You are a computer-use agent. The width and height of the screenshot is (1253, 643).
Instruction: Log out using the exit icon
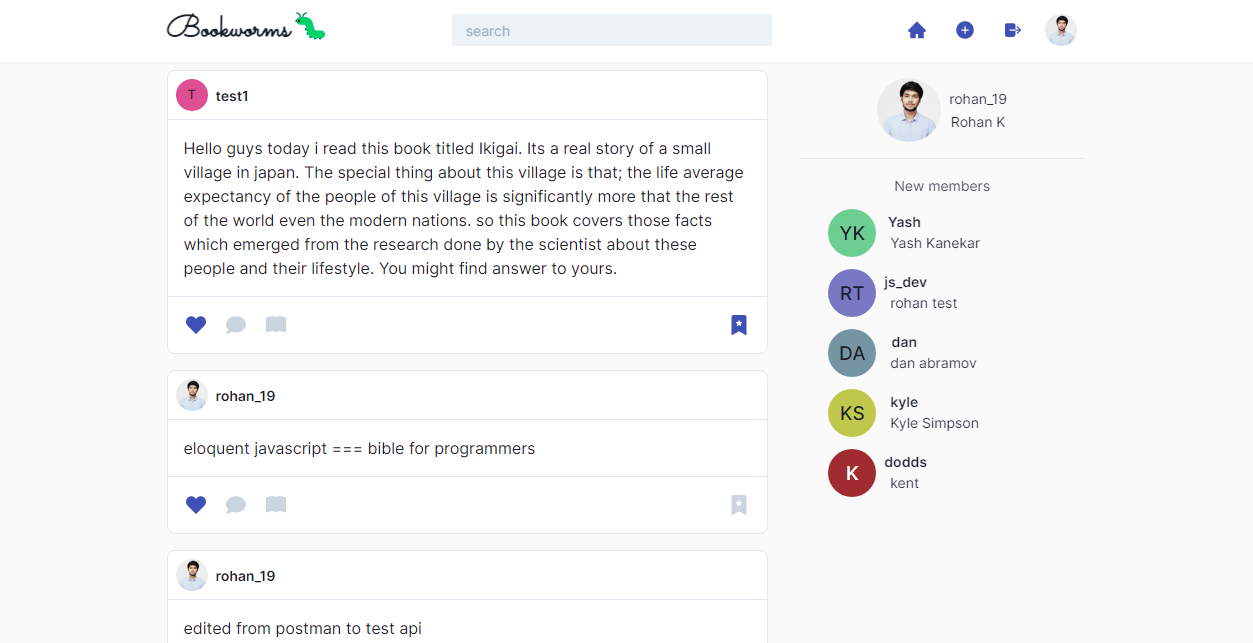pyautogui.click(x=1013, y=31)
